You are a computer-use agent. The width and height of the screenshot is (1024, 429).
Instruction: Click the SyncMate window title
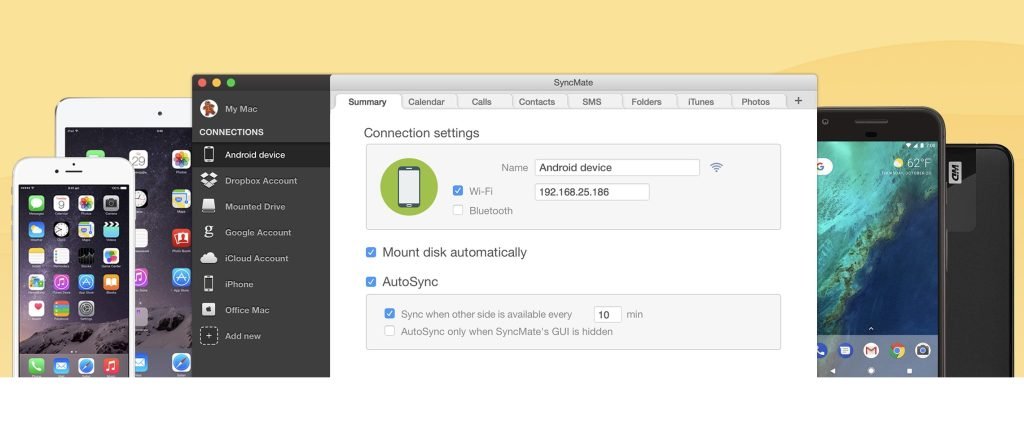coord(573,83)
